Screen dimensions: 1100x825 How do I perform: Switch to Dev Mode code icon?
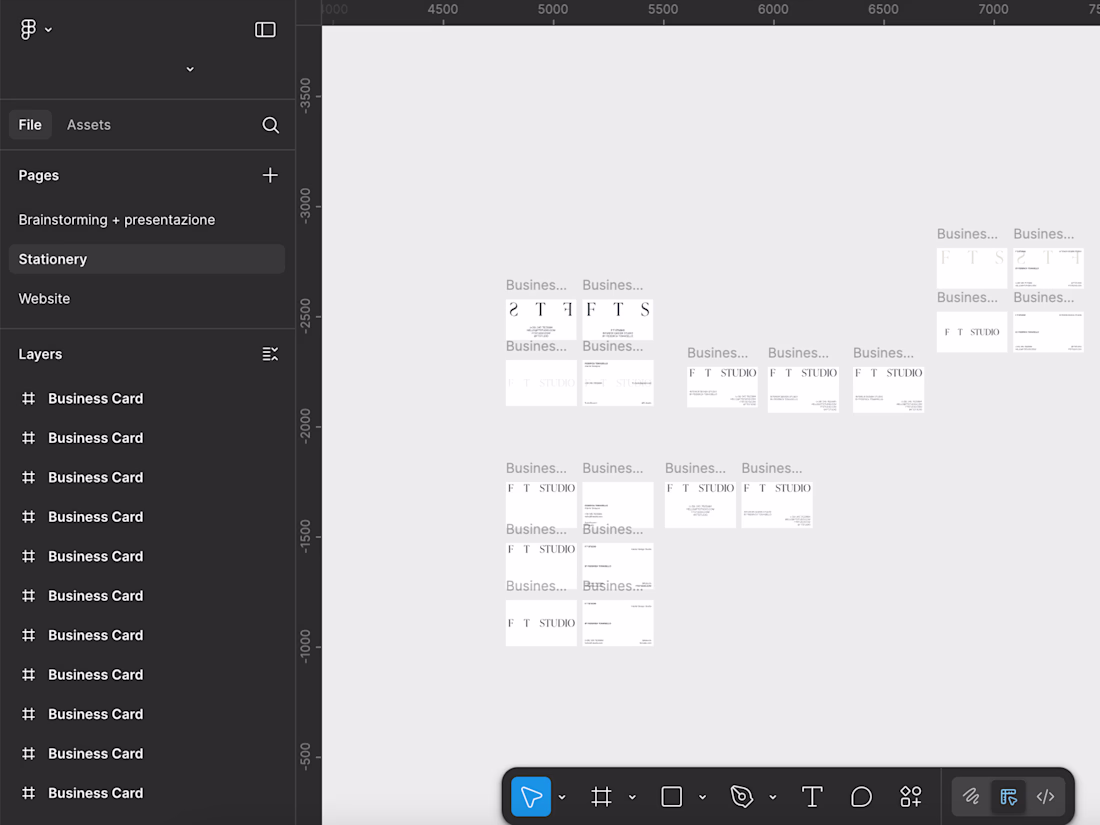click(x=1045, y=796)
